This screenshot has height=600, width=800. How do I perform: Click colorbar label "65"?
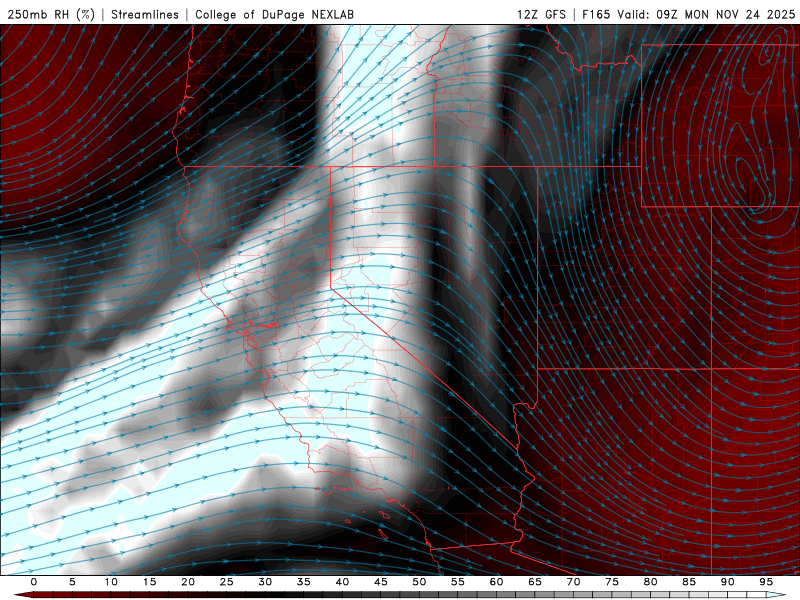(535, 582)
